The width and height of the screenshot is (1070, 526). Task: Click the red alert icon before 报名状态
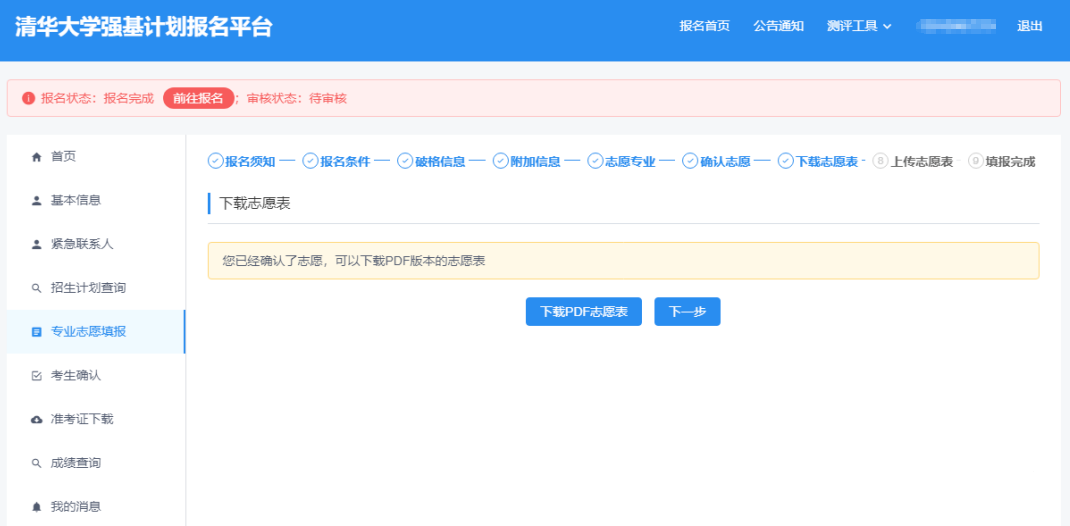pos(28,98)
